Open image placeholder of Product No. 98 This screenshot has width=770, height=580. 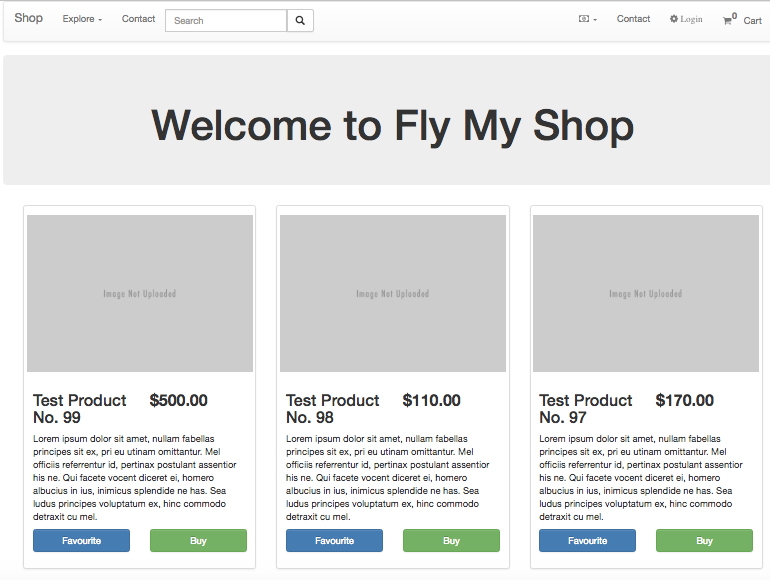[393, 293]
